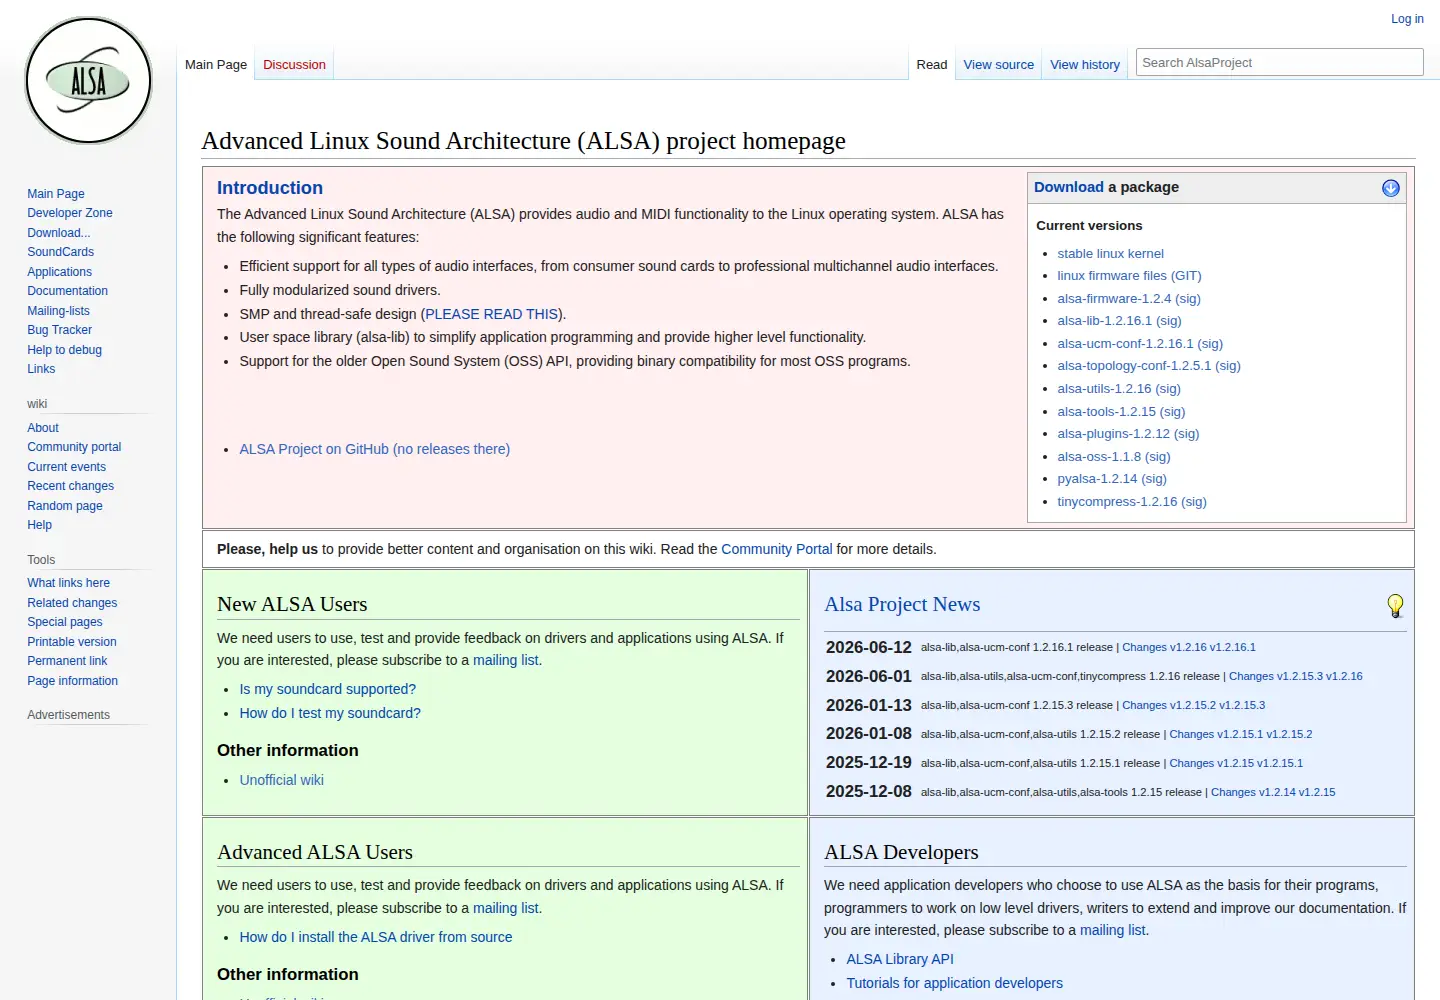Open Is my soundcard supported? link

[328, 689]
